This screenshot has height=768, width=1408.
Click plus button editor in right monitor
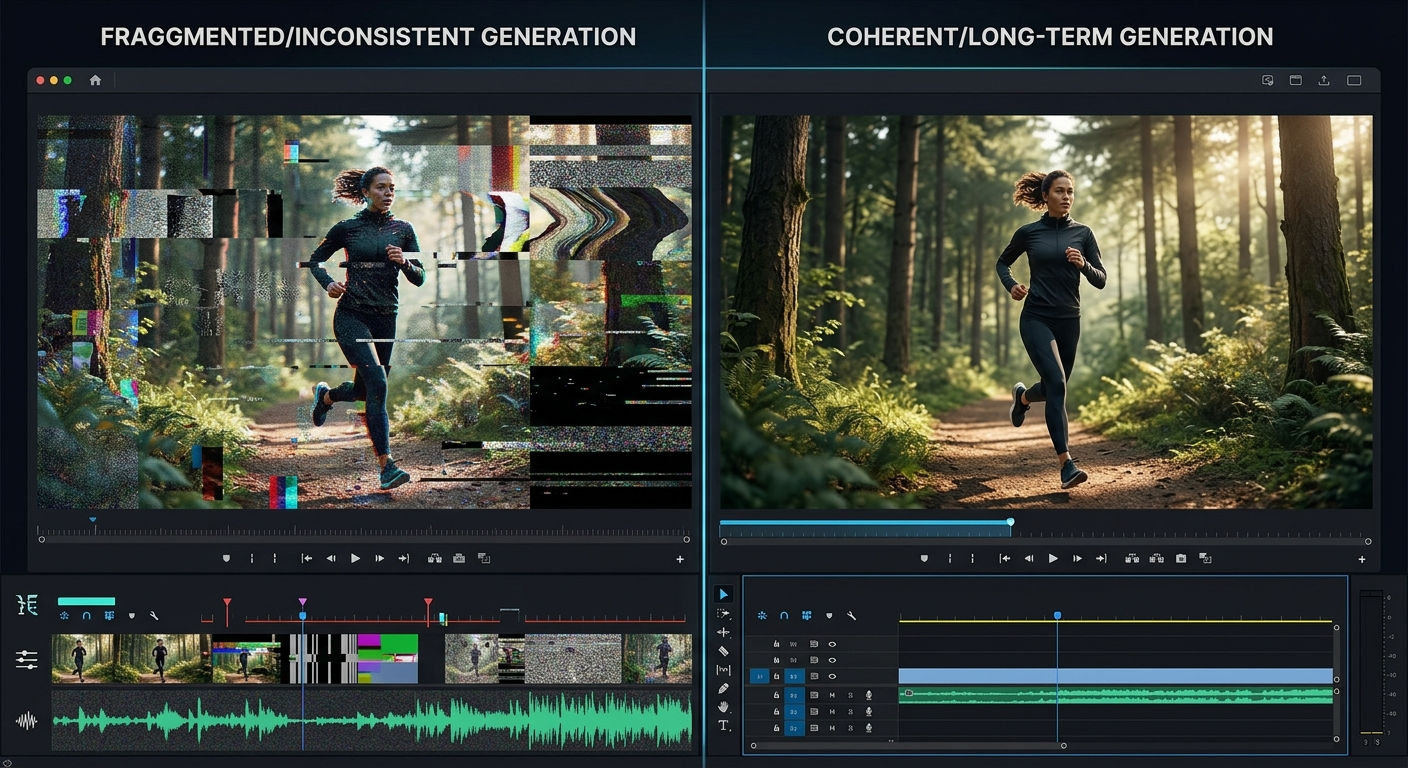tap(1361, 560)
